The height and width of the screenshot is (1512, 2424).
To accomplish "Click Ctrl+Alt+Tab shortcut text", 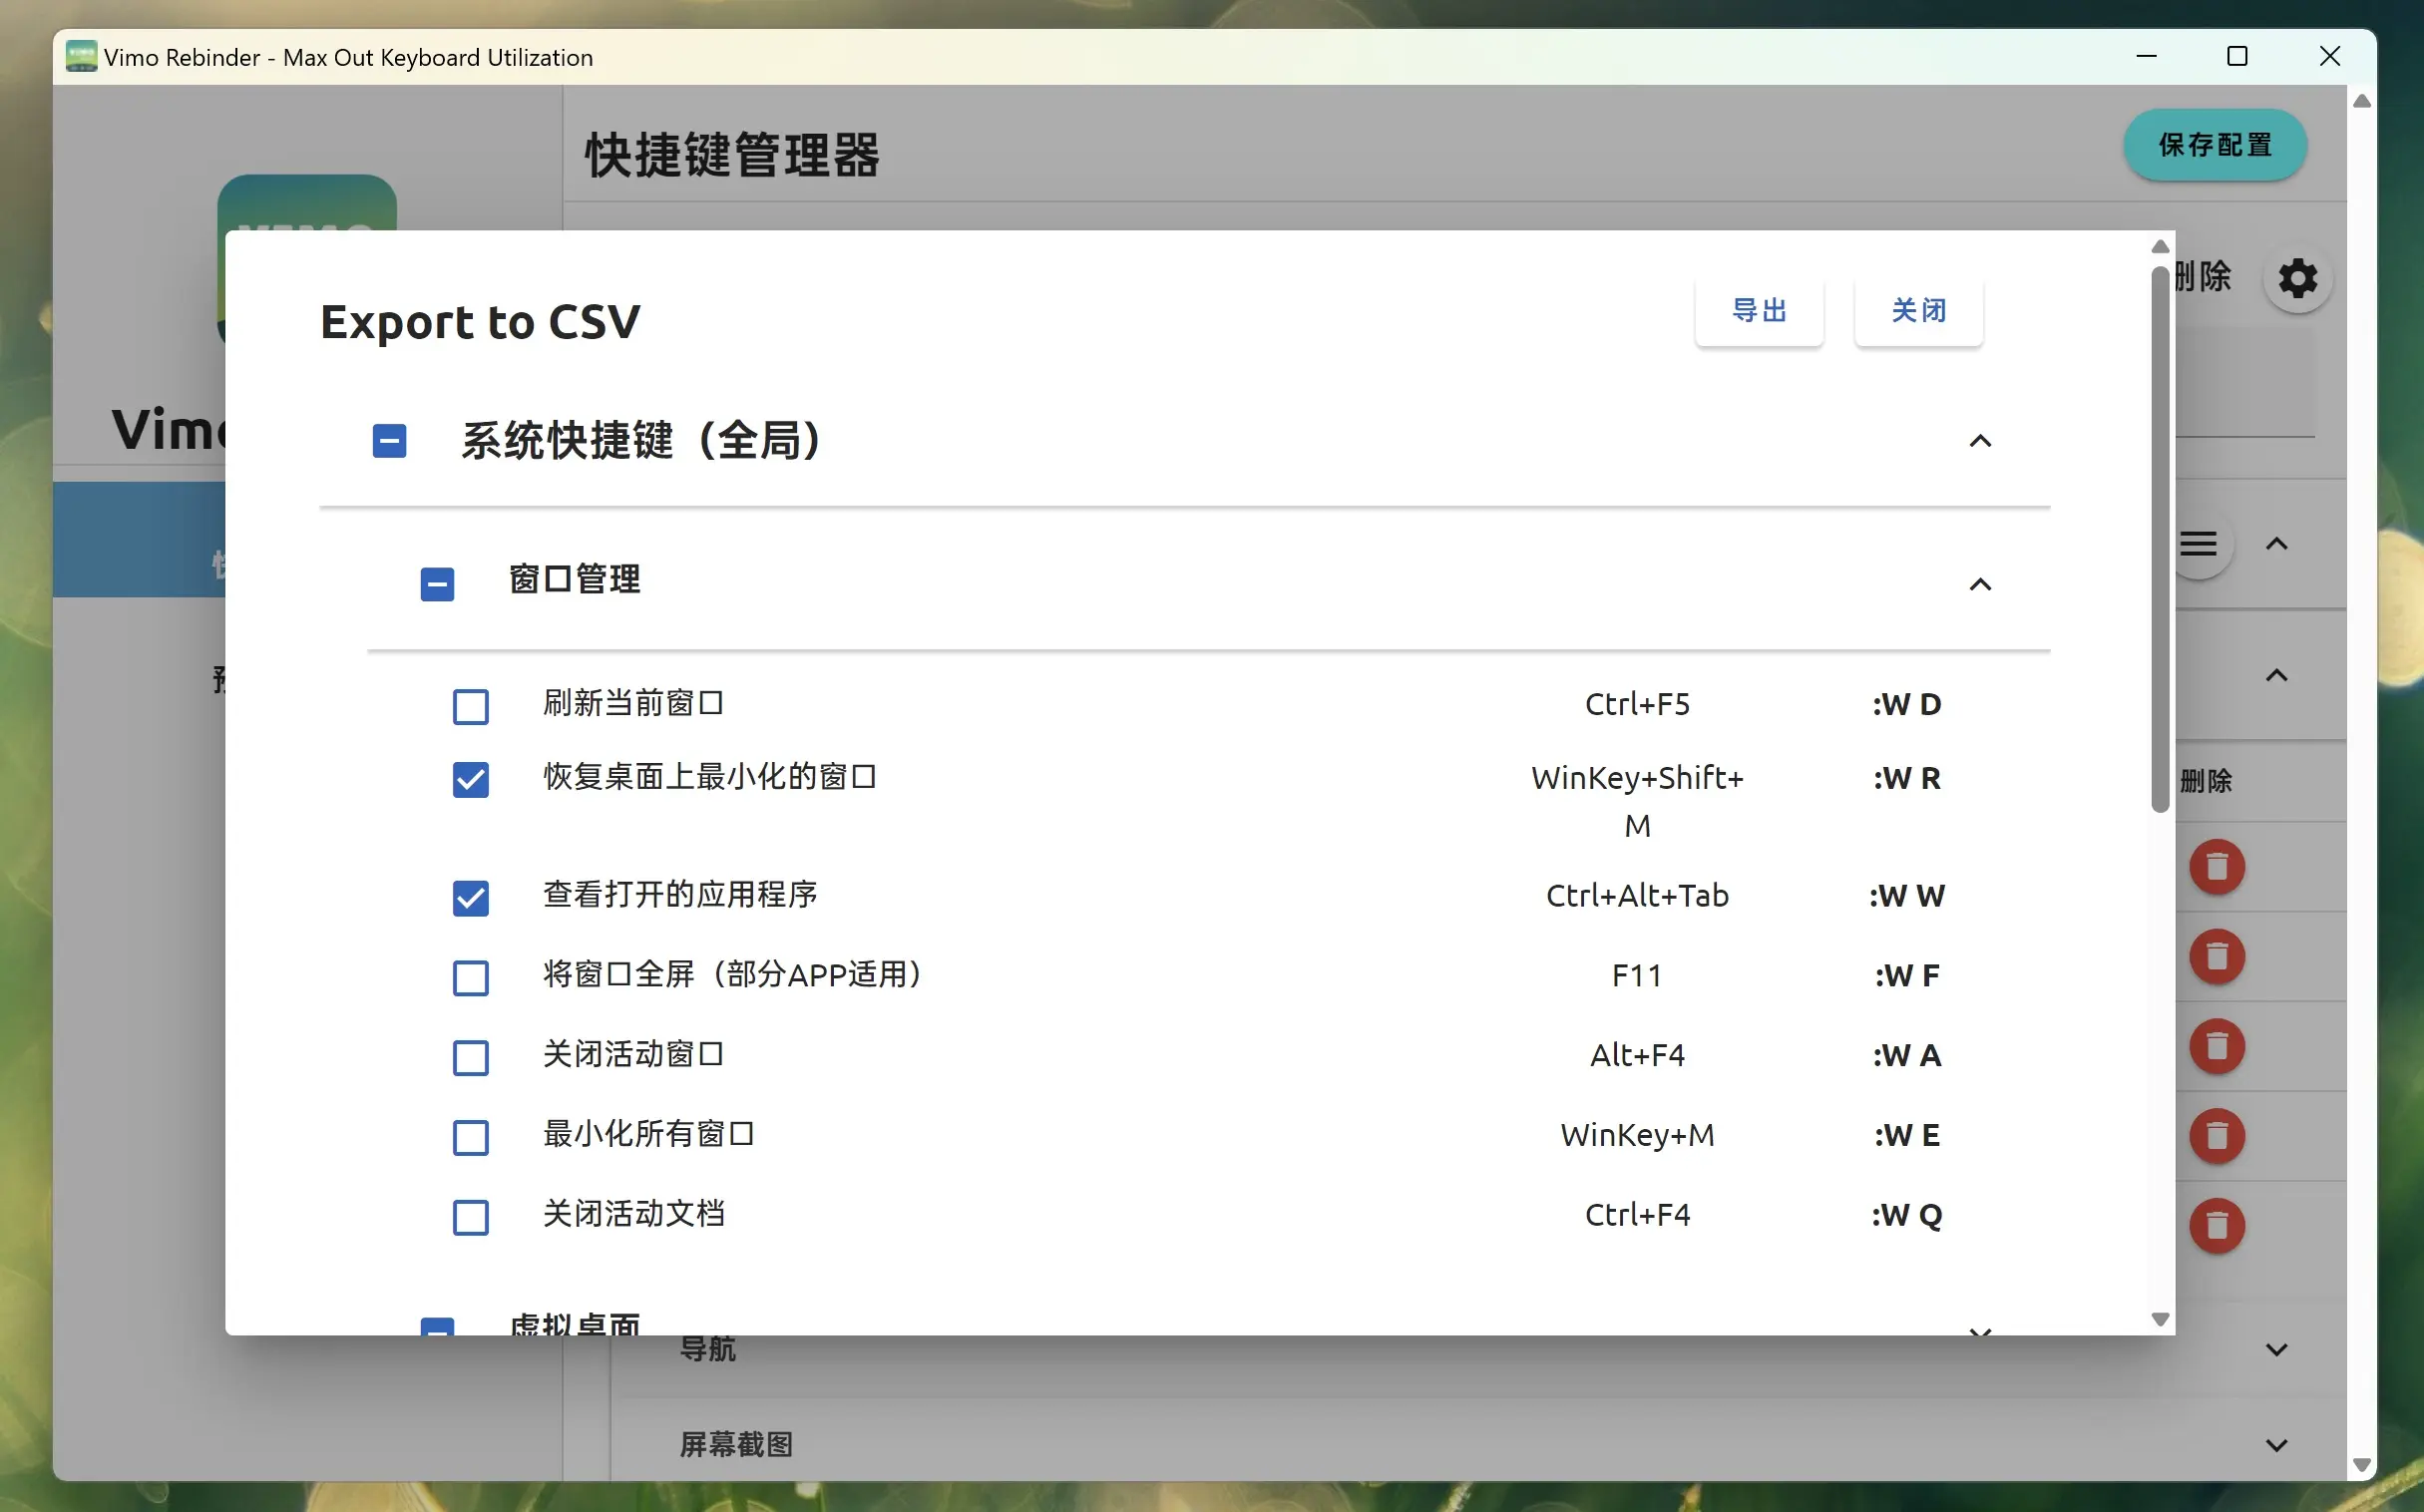I will click(1637, 895).
